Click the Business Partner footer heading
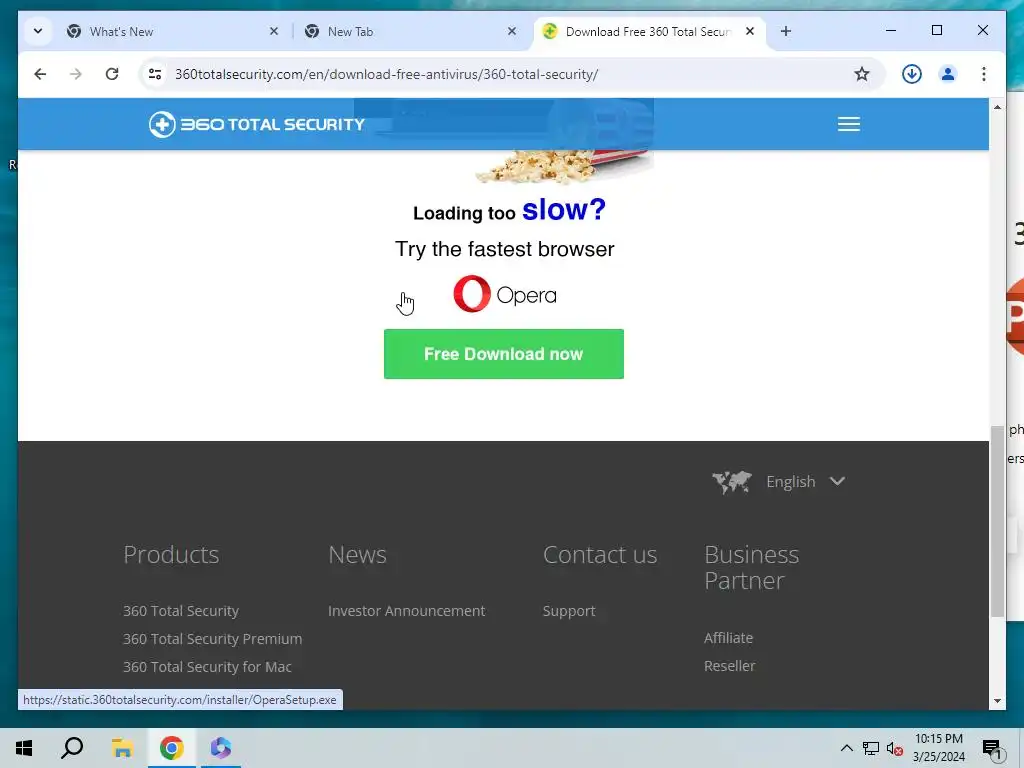Image resolution: width=1024 pixels, height=768 pixels. coord(751,568)
